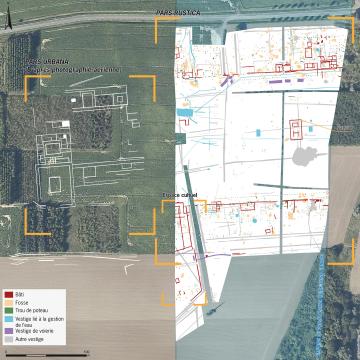Click the orange Fosse legend swatch

(9, 303)
